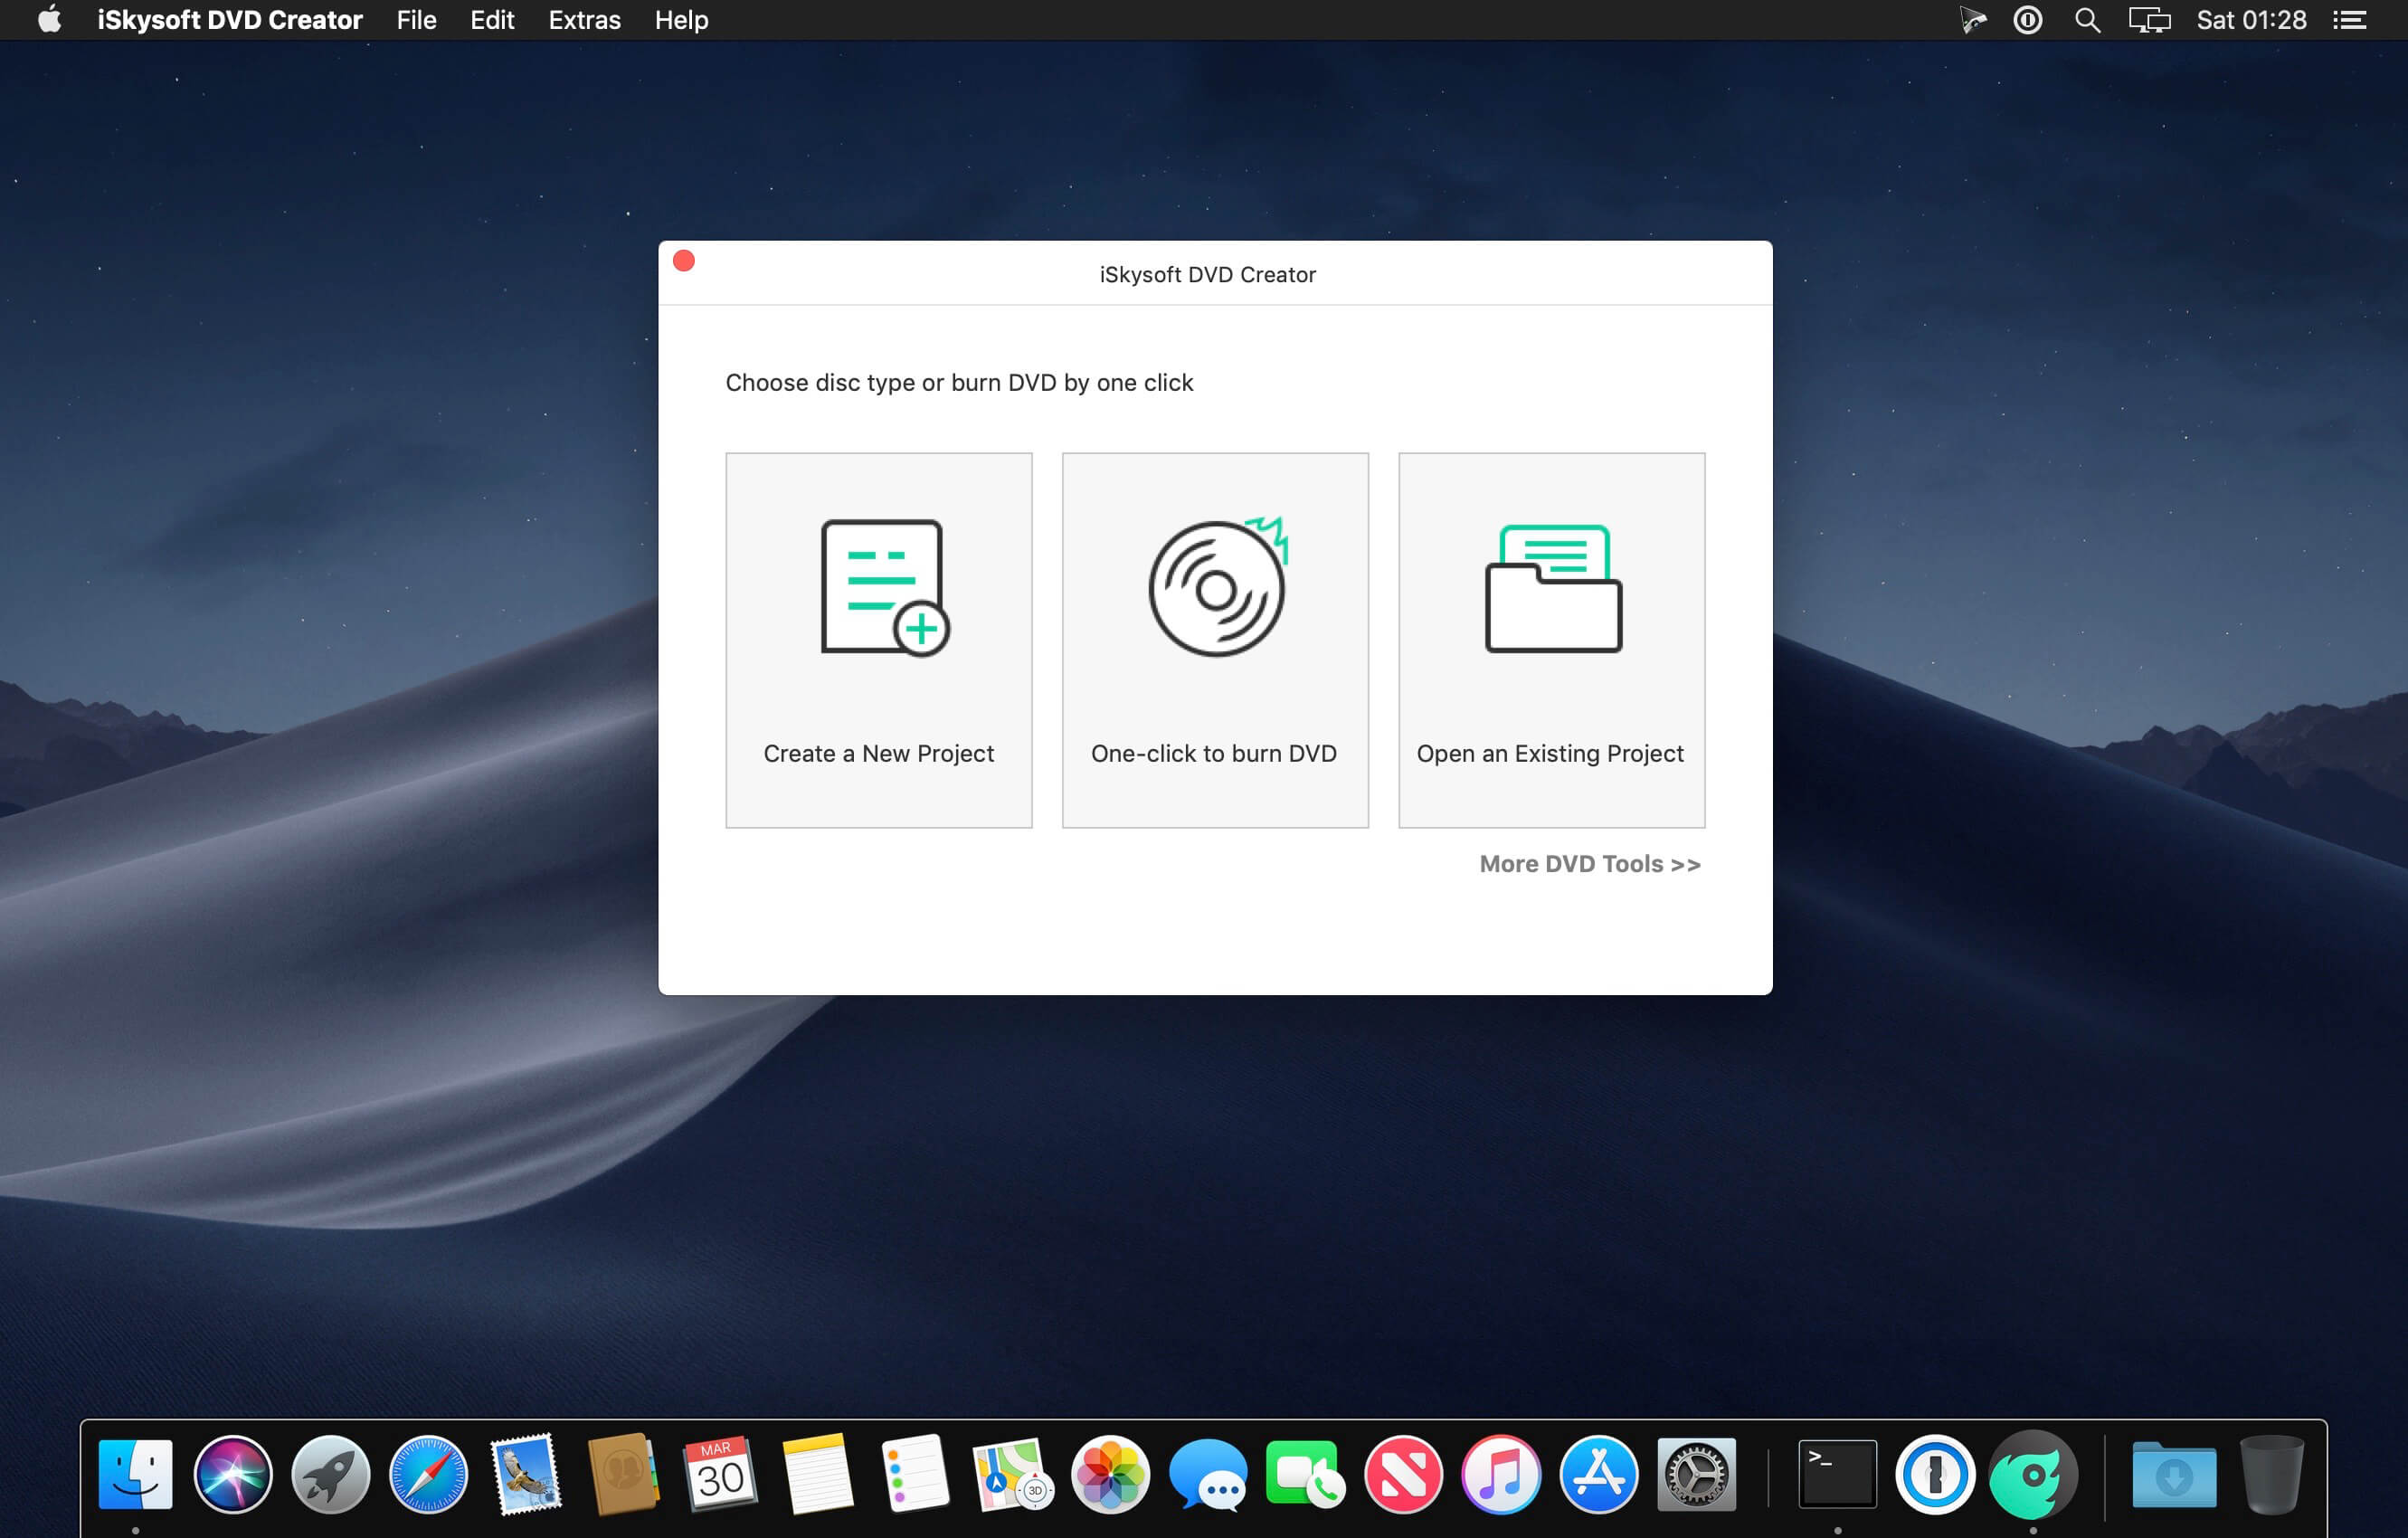Click the Apple menu logo
The height and width of the screenshot is (1538, 2408).
coord(49,20)
